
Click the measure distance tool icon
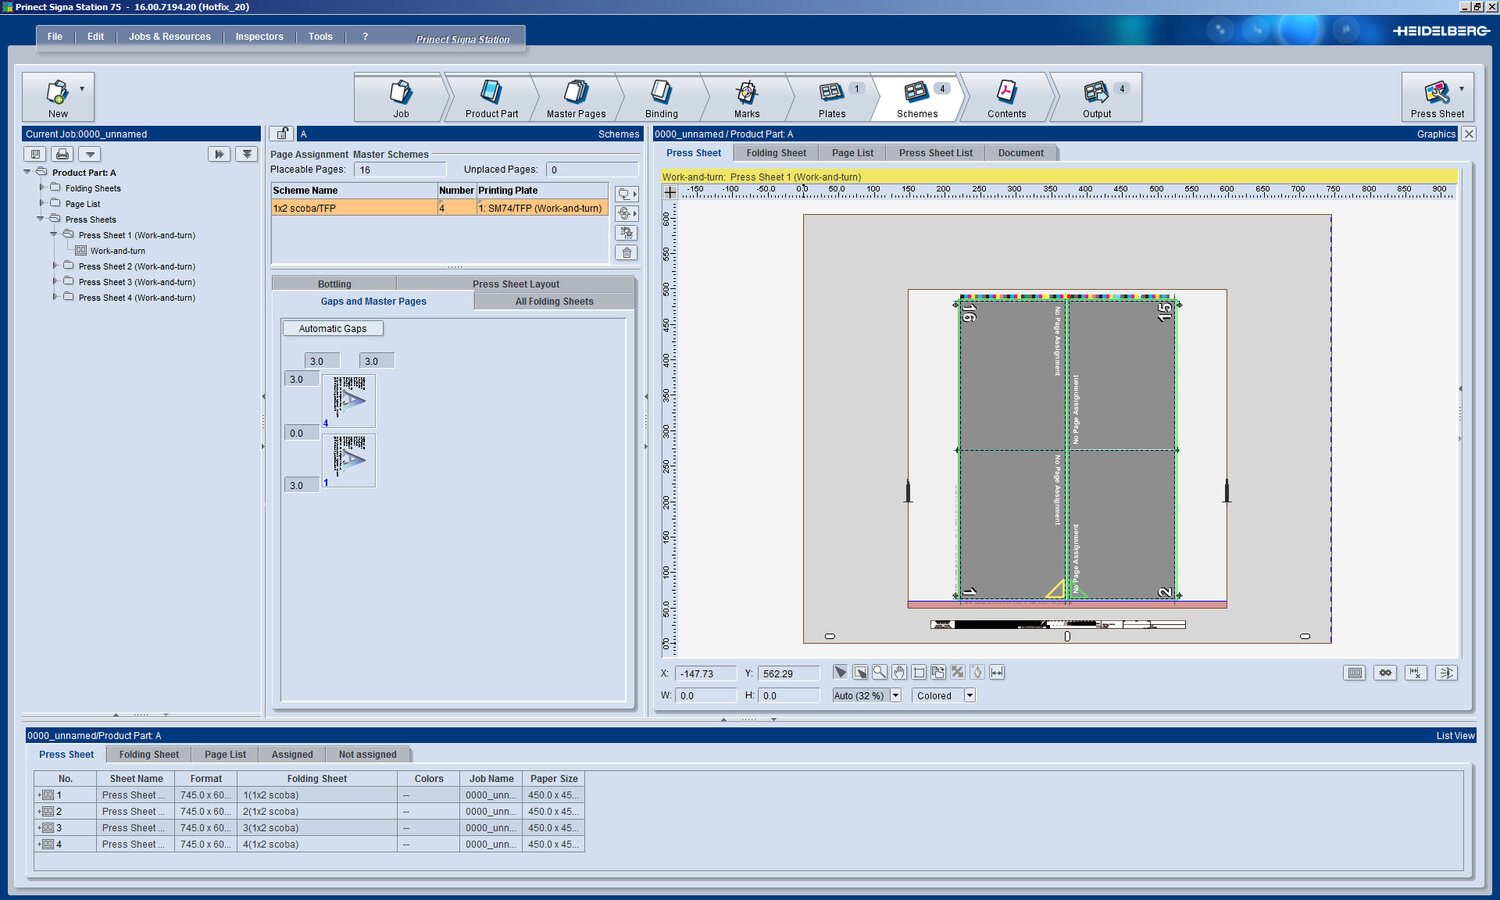point(997,673)
